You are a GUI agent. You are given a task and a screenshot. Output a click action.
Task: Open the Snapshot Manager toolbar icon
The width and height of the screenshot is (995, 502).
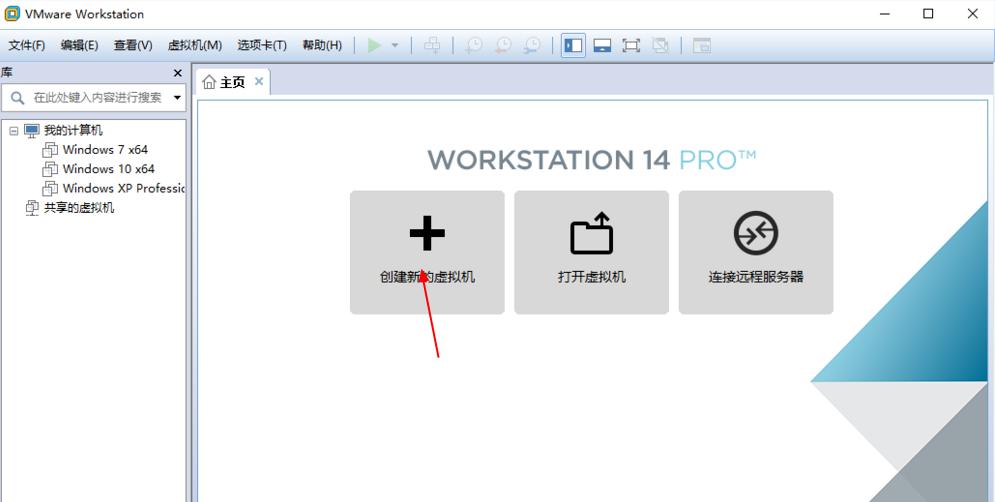[532, 45]
